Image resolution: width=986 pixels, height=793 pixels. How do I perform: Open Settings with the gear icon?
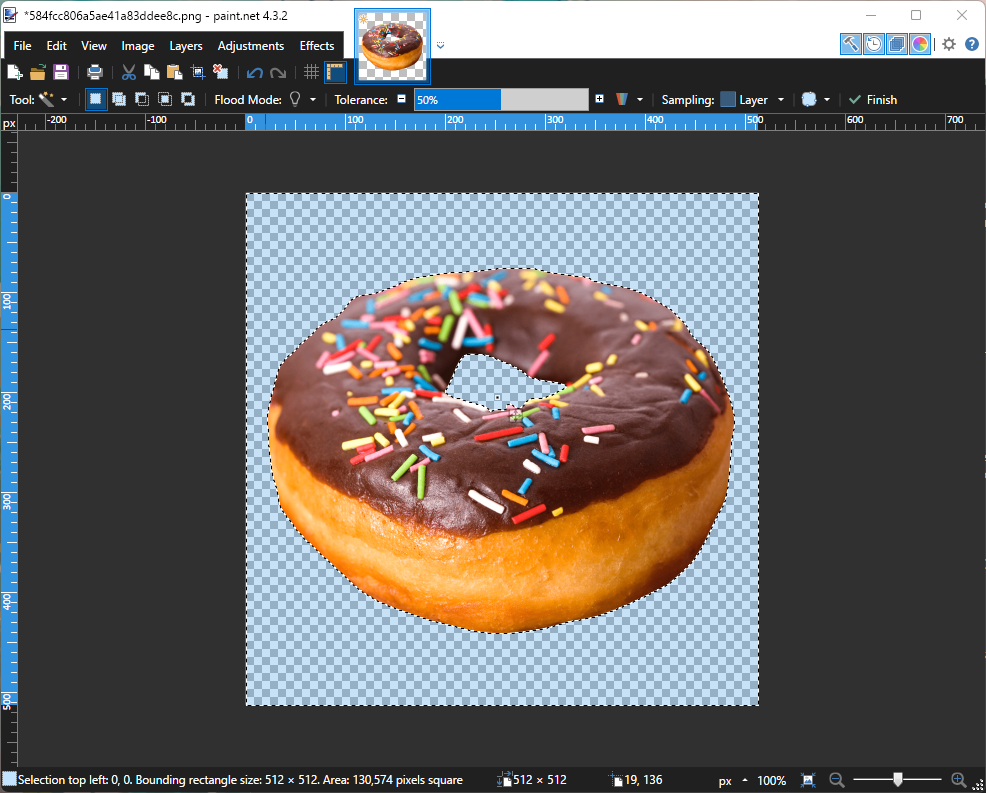pyautogui.click(x=949, y=44)
